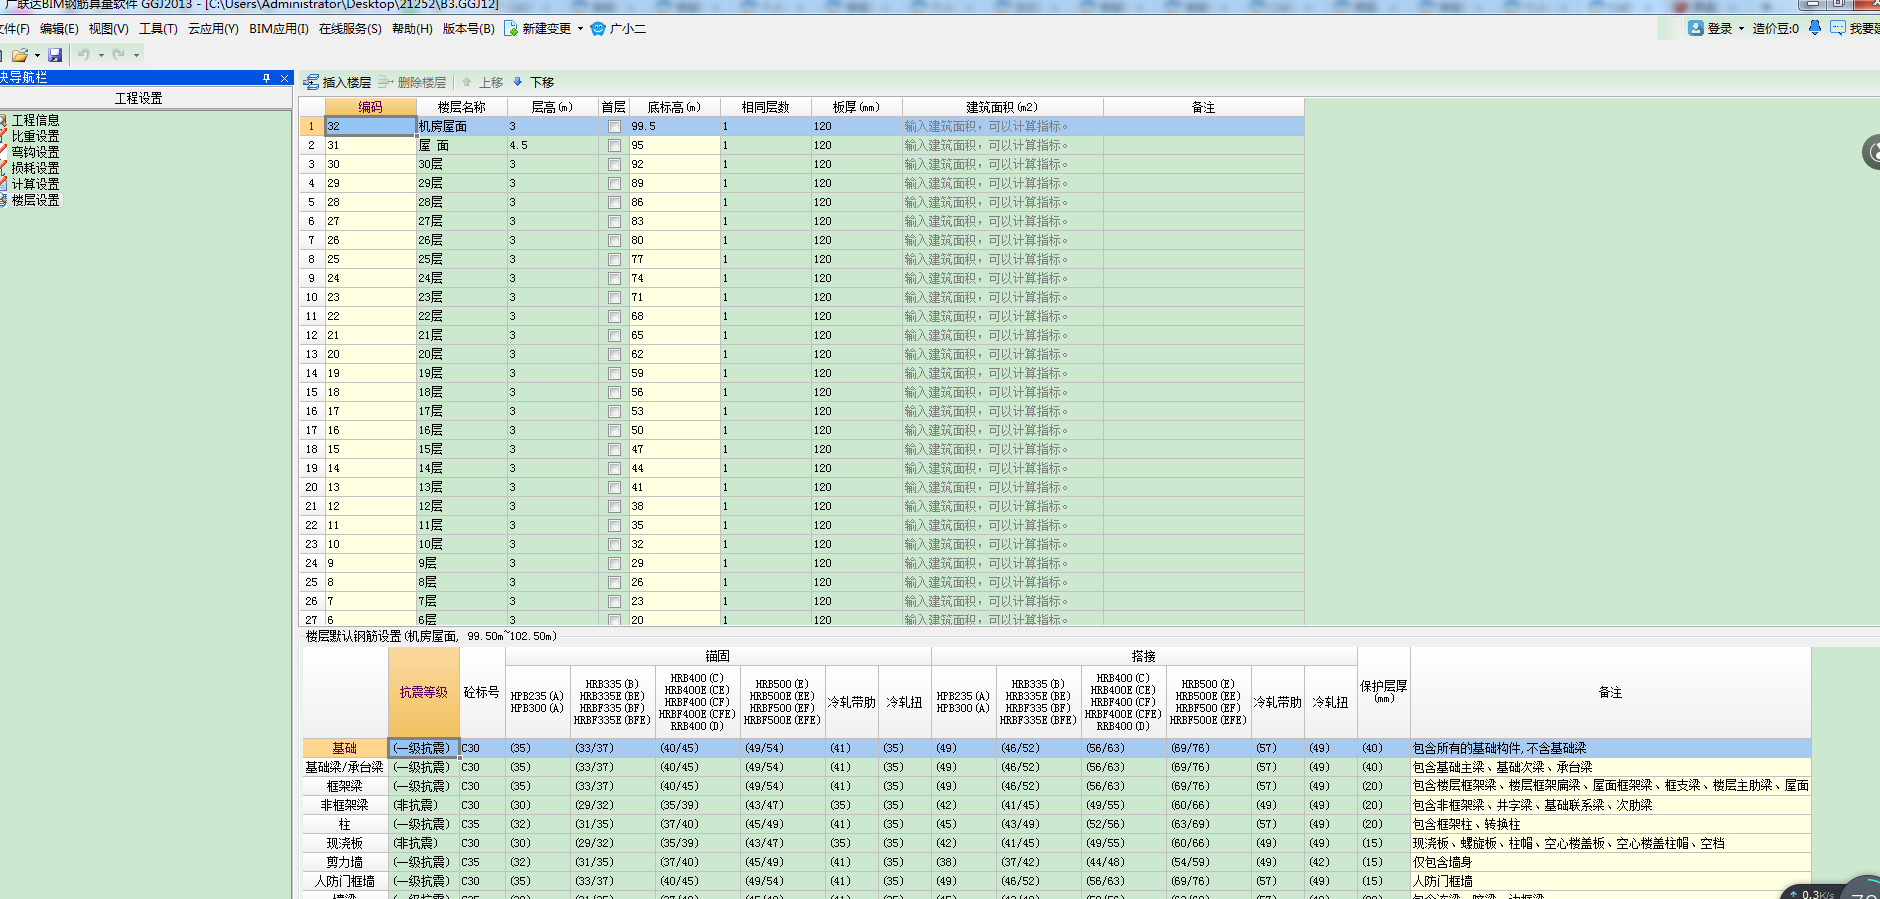Toggle 首层 checkbox for 10层 row
Viewport: 1880px width, 899px height.
614,545
